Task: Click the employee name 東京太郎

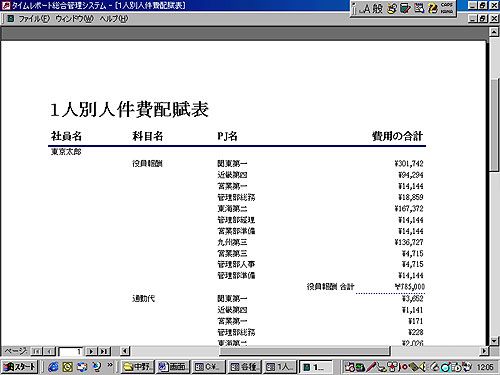Action: [66, 152]
